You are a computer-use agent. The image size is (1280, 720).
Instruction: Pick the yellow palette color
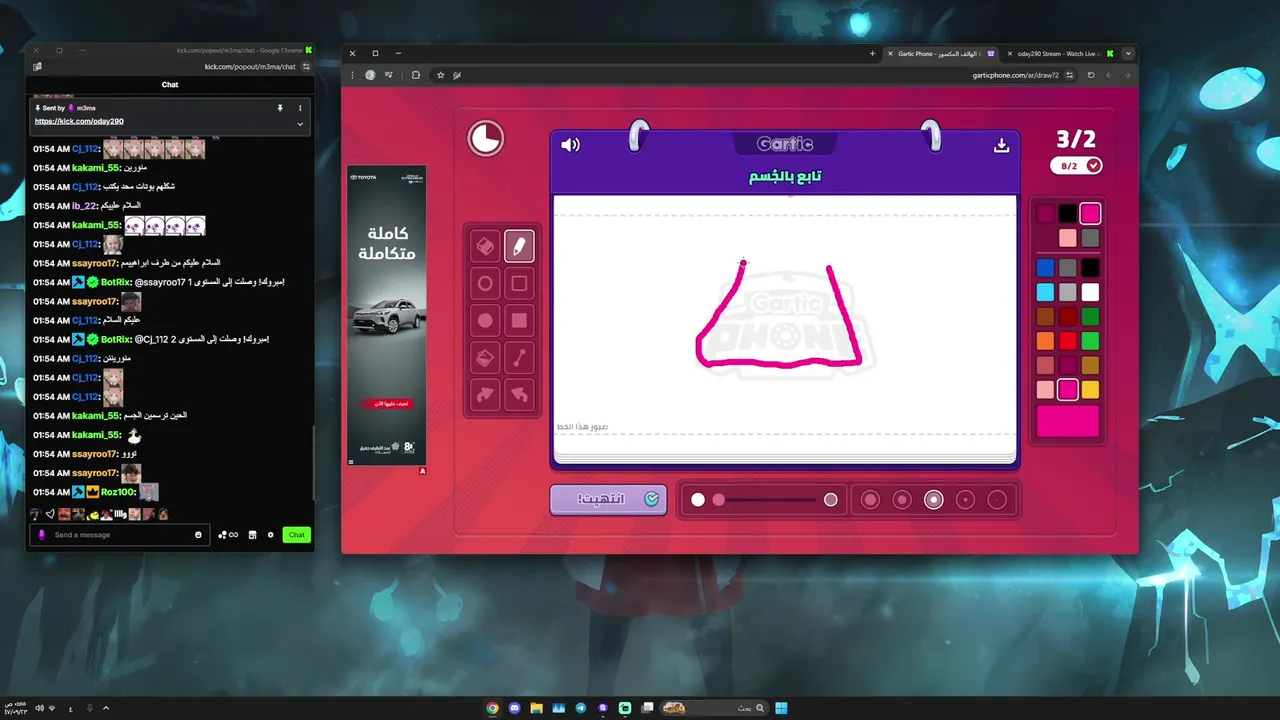point(1090,390)
